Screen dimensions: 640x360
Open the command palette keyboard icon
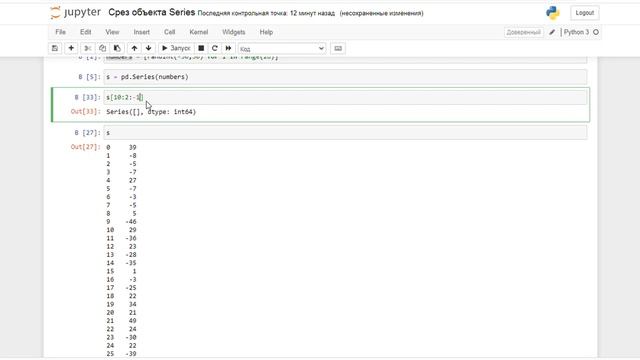[x=338, y=48]
